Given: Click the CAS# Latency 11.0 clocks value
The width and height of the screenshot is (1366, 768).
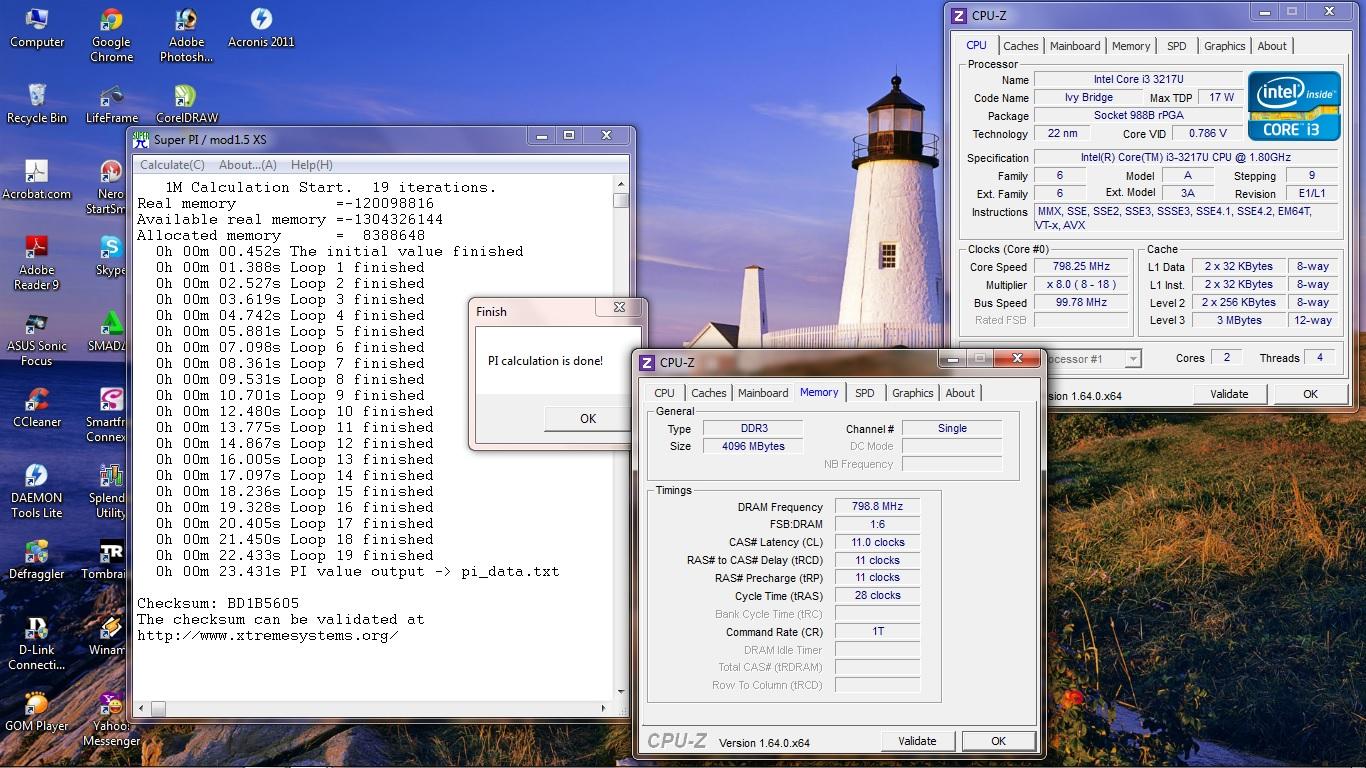Looking at the screenshot, I should (877, 542).
